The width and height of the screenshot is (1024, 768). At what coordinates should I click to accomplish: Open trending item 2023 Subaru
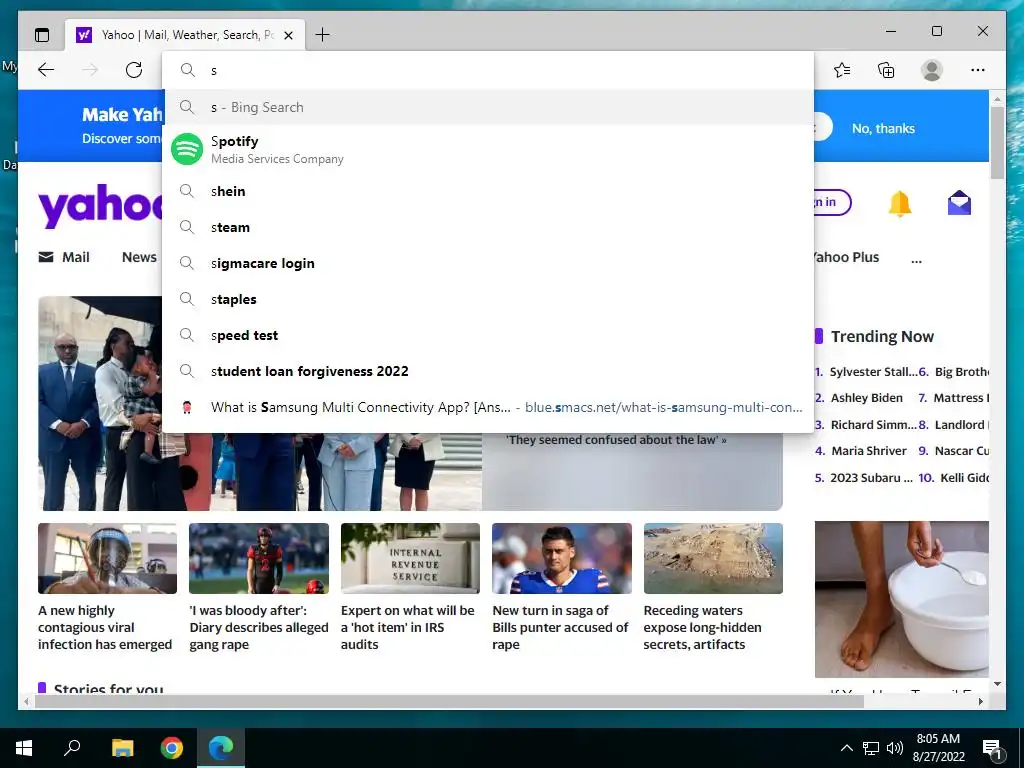[871, 477]
